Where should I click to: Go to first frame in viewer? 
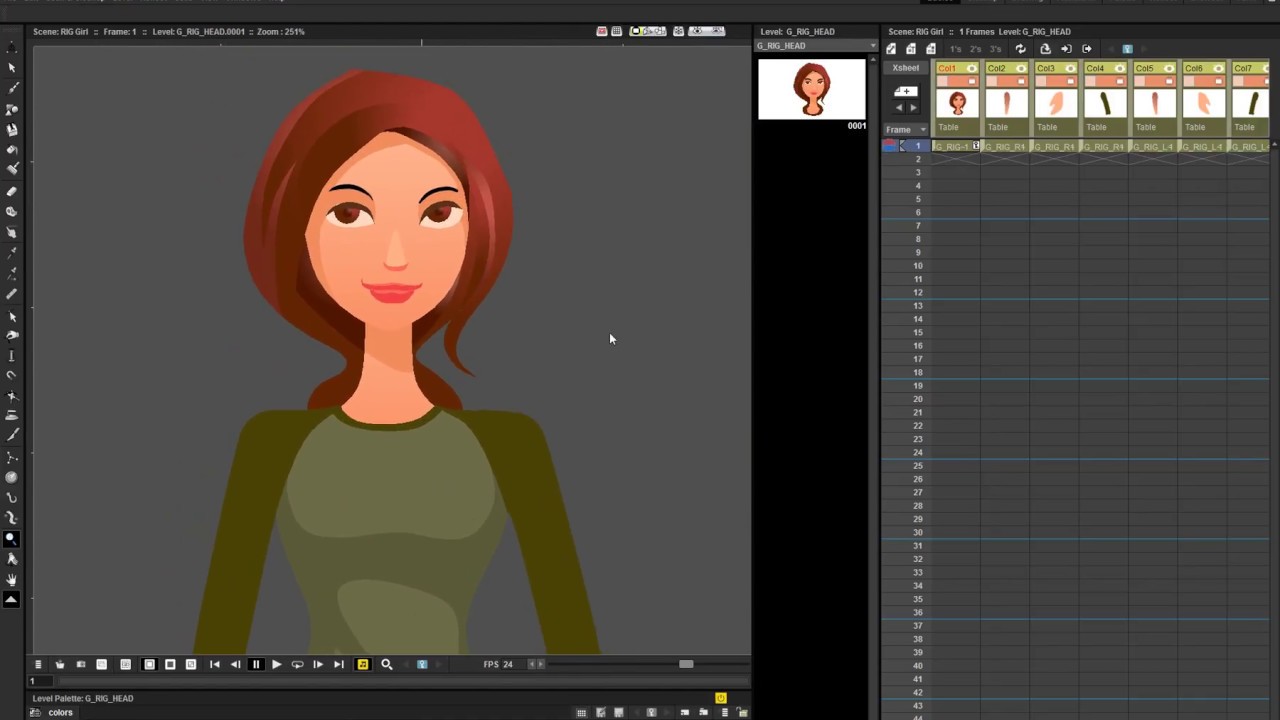point(214,664)
